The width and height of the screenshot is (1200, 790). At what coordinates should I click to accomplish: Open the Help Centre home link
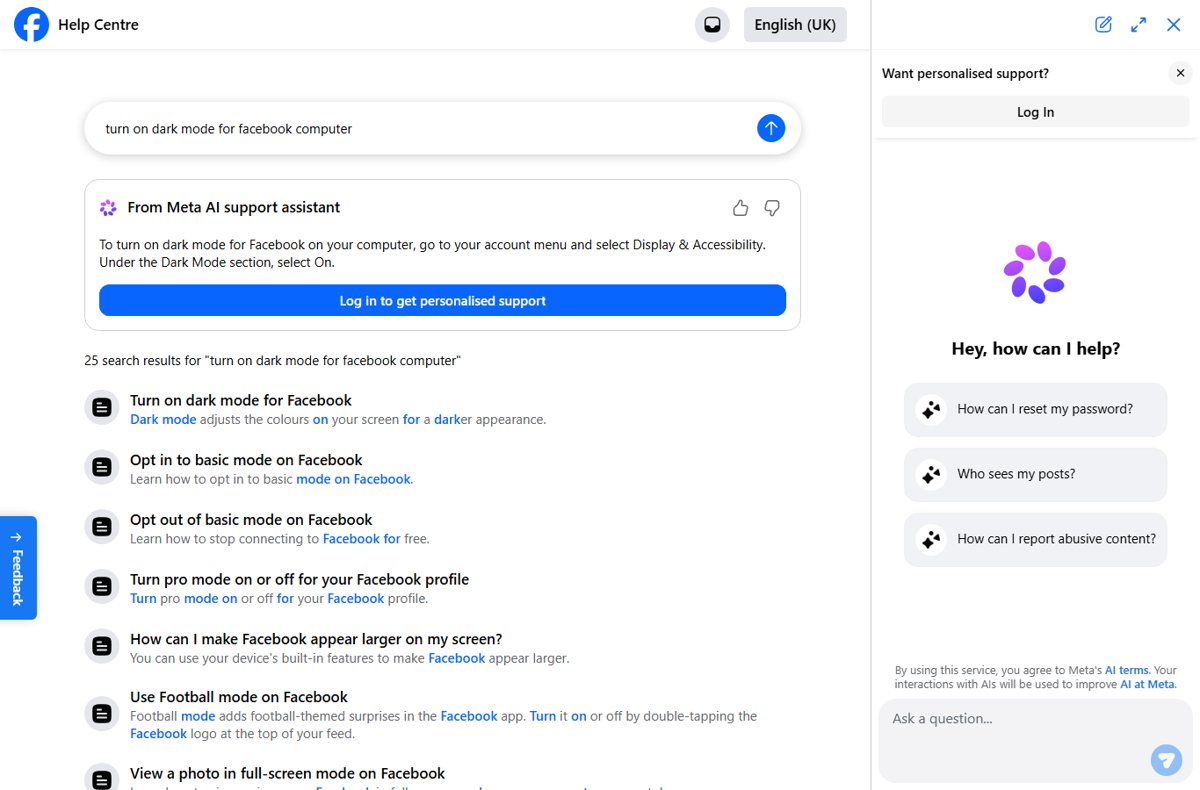pyautogui.click(x=98, y=25)
